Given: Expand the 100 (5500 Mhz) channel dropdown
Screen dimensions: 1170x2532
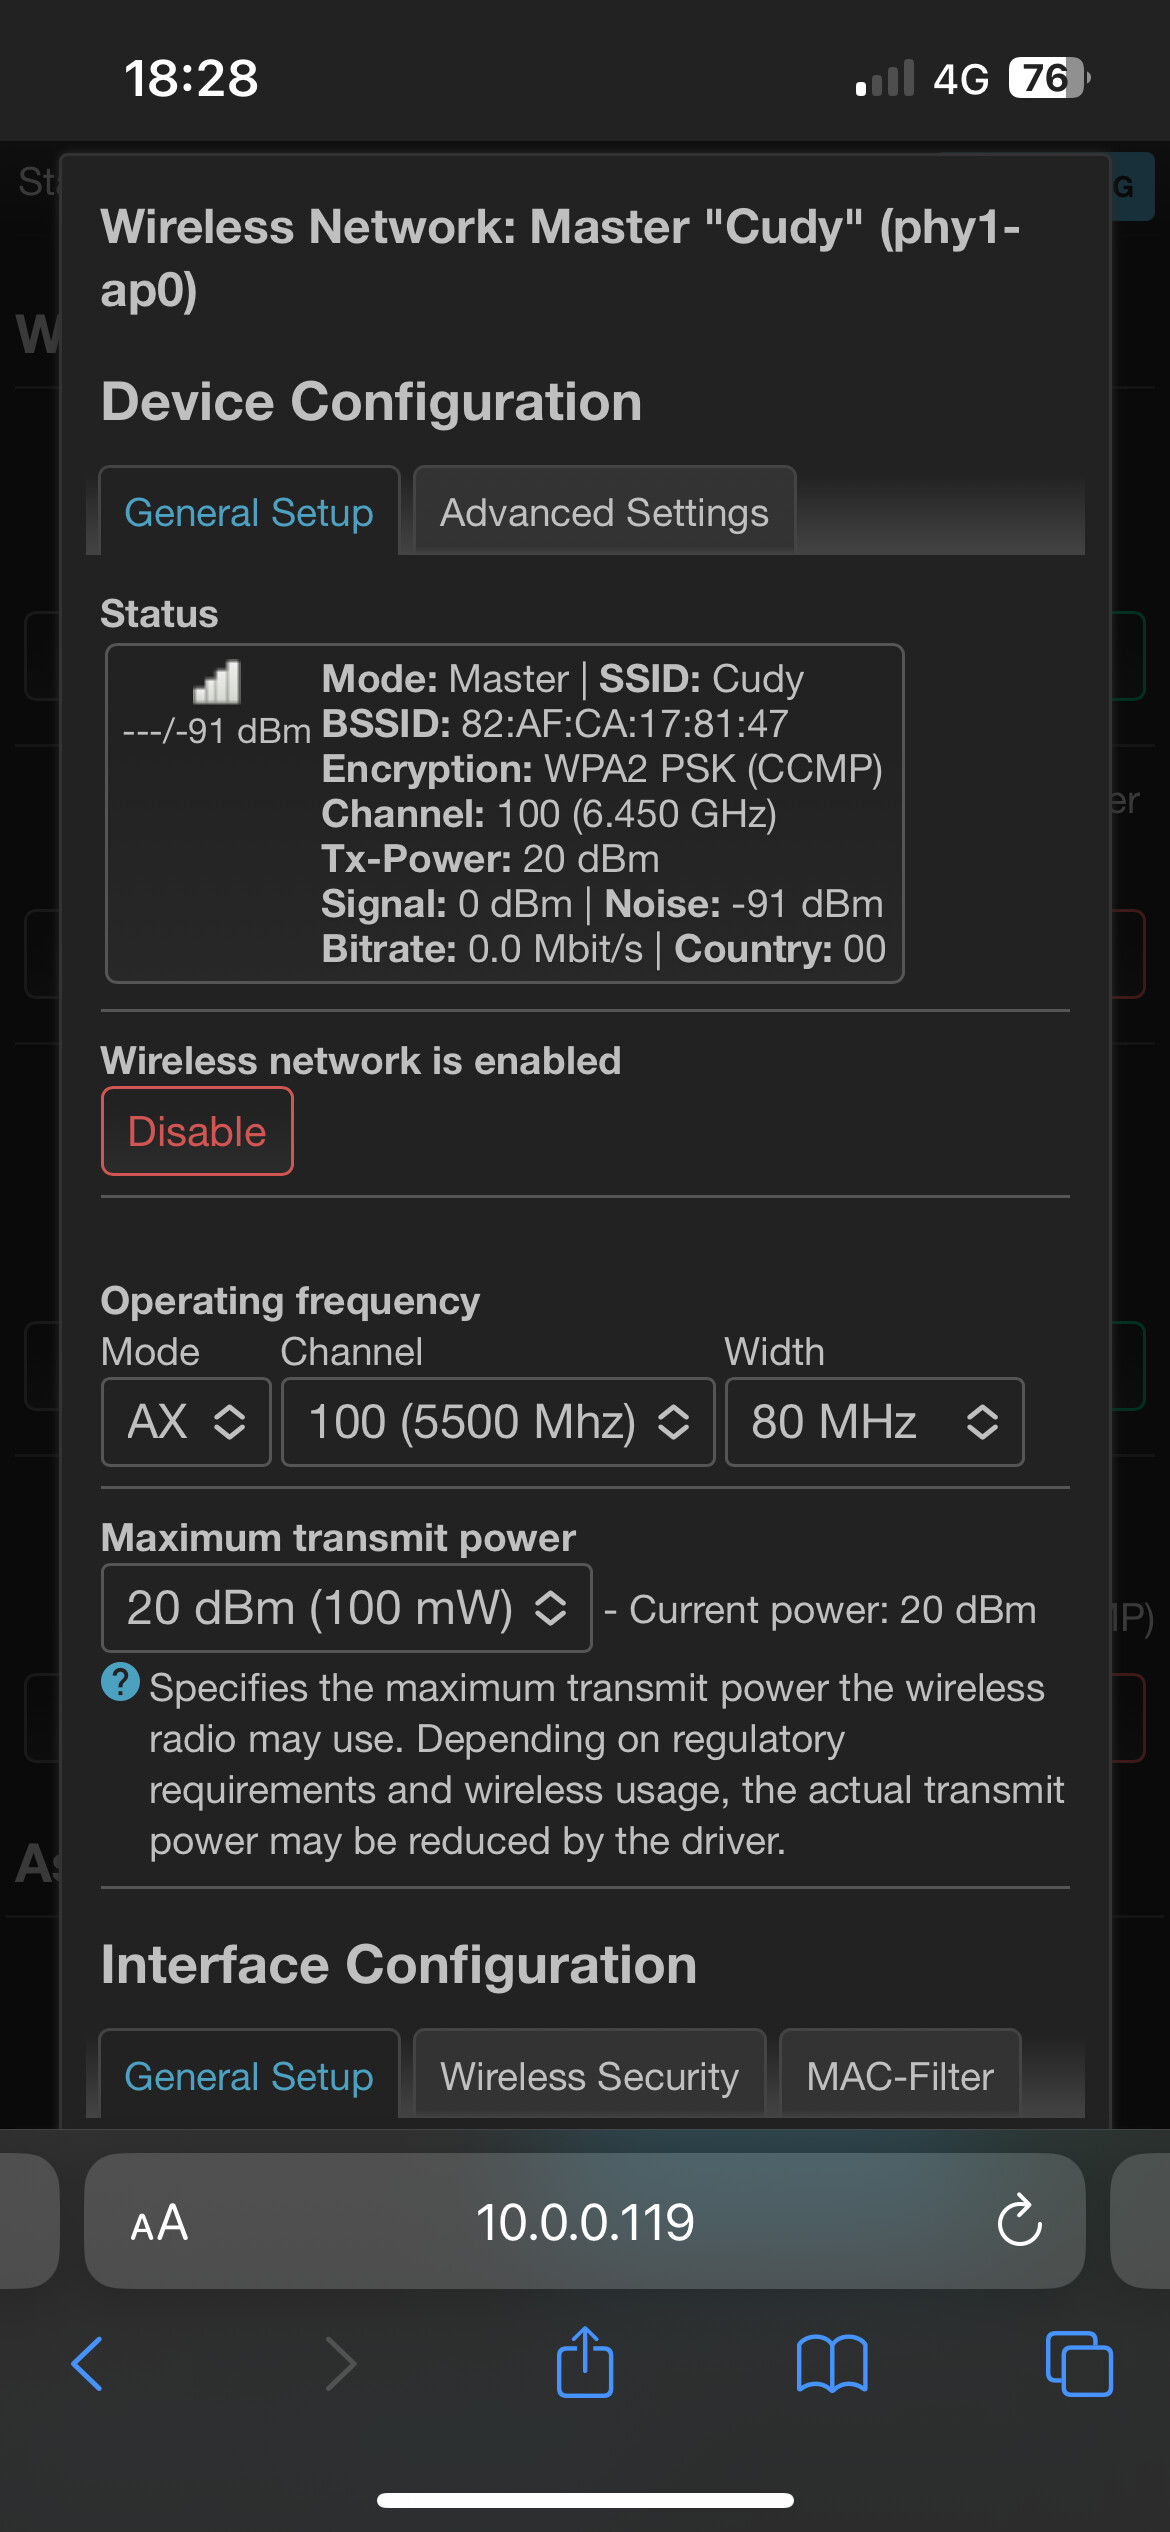Looking at the screenshot, I should coord(498,1422).
